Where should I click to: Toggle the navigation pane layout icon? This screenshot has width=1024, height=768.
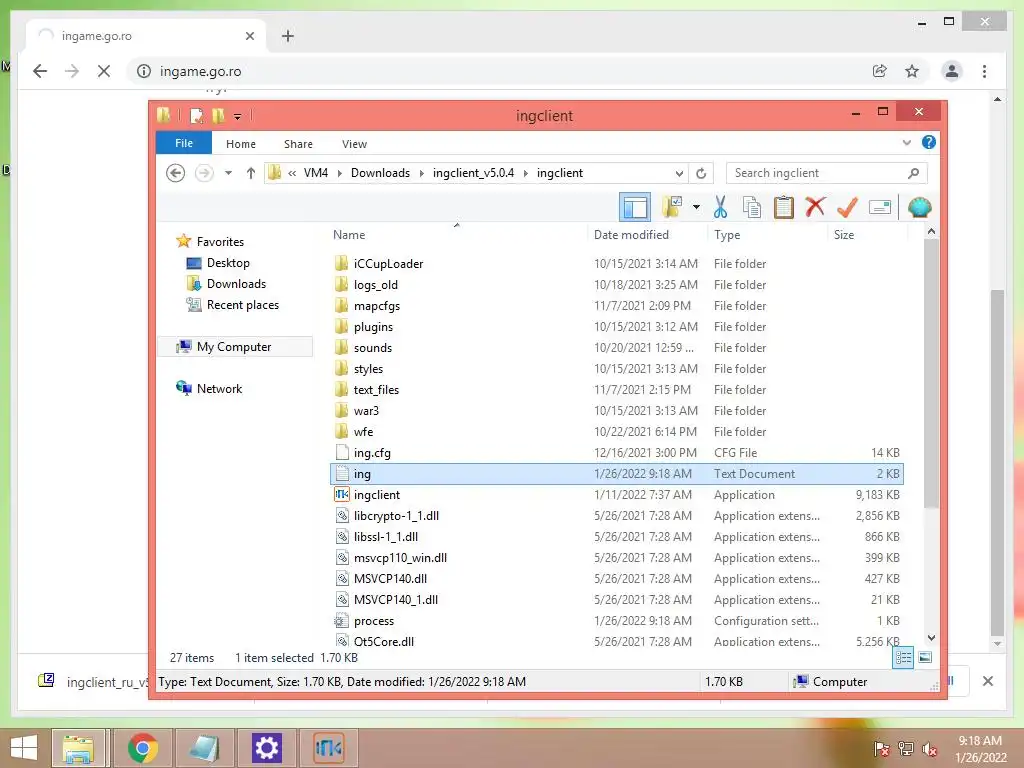point(635,208)
